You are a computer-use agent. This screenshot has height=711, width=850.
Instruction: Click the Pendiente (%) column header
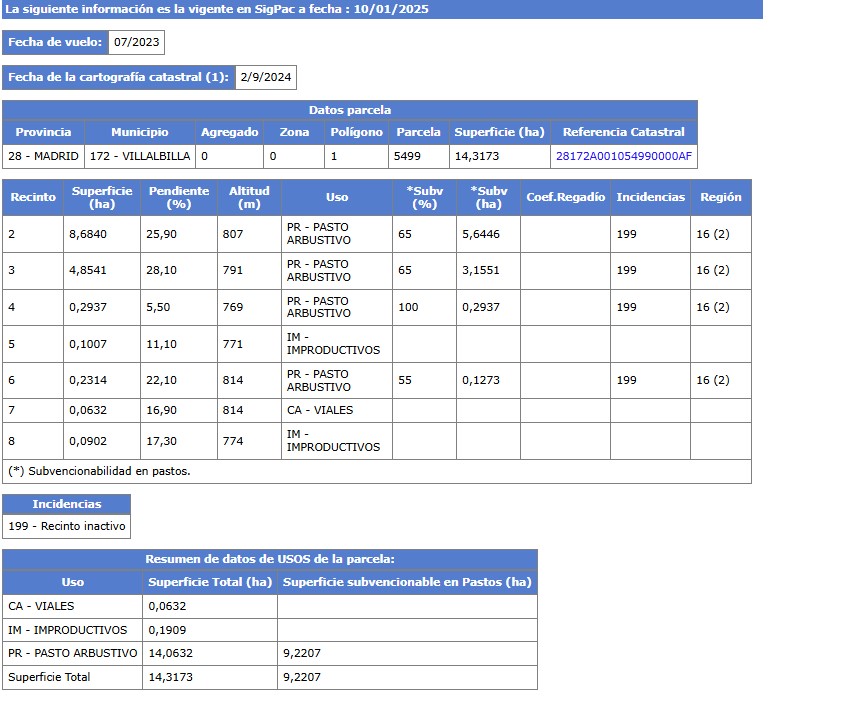pyautogui.click(x=179, y=197)
